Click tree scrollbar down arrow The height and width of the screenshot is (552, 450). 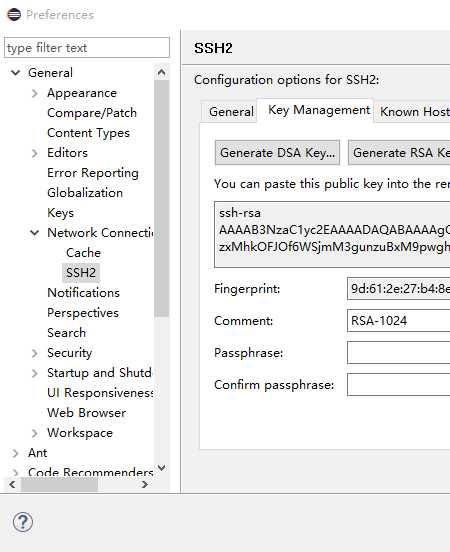[x=162, y=468]
